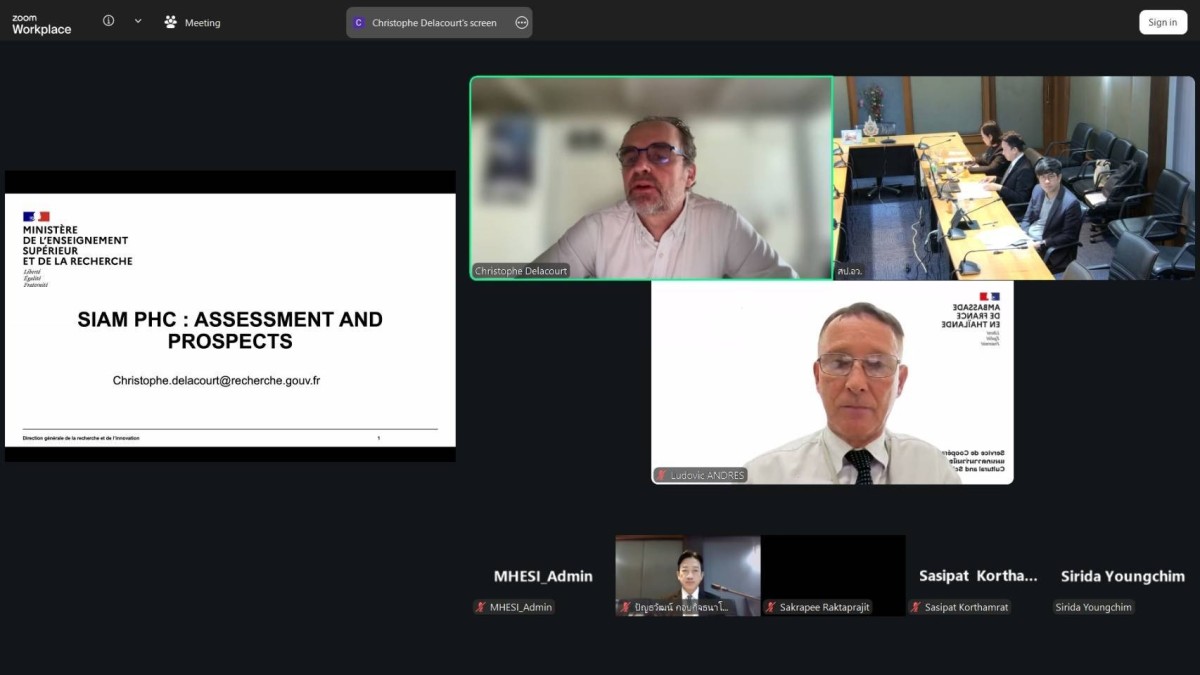This screenshot has height=675, width=1200.
Task: Select Sirida Youngchim participant tile
Action: (x=1122, y=576)
